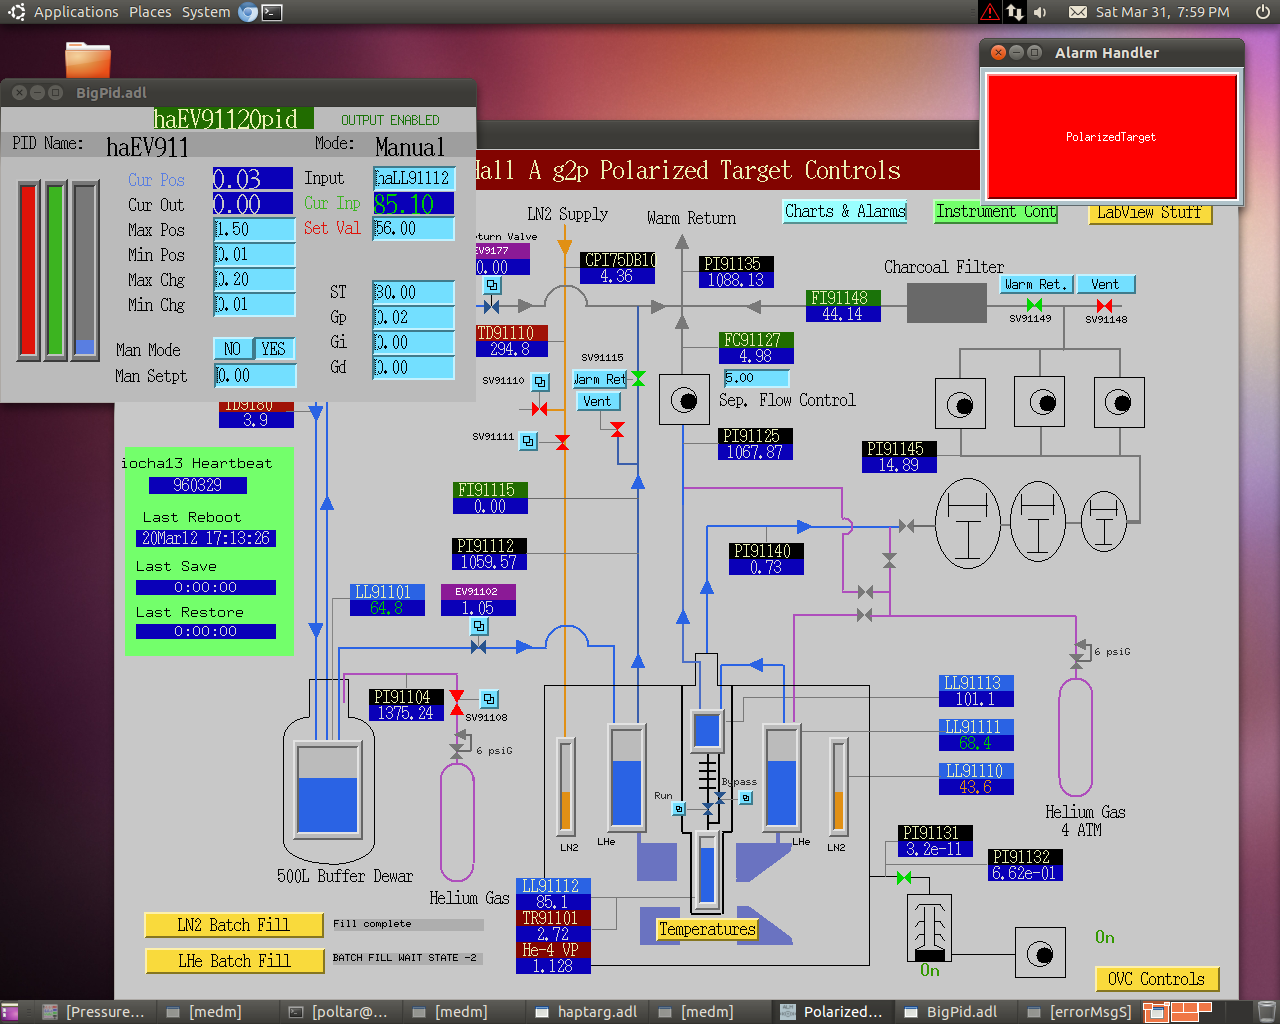Launch Chrome browser from top panel
The width and height of the screenshot is (1280, 1024).
pyautogui.click(x=248, y=12)
